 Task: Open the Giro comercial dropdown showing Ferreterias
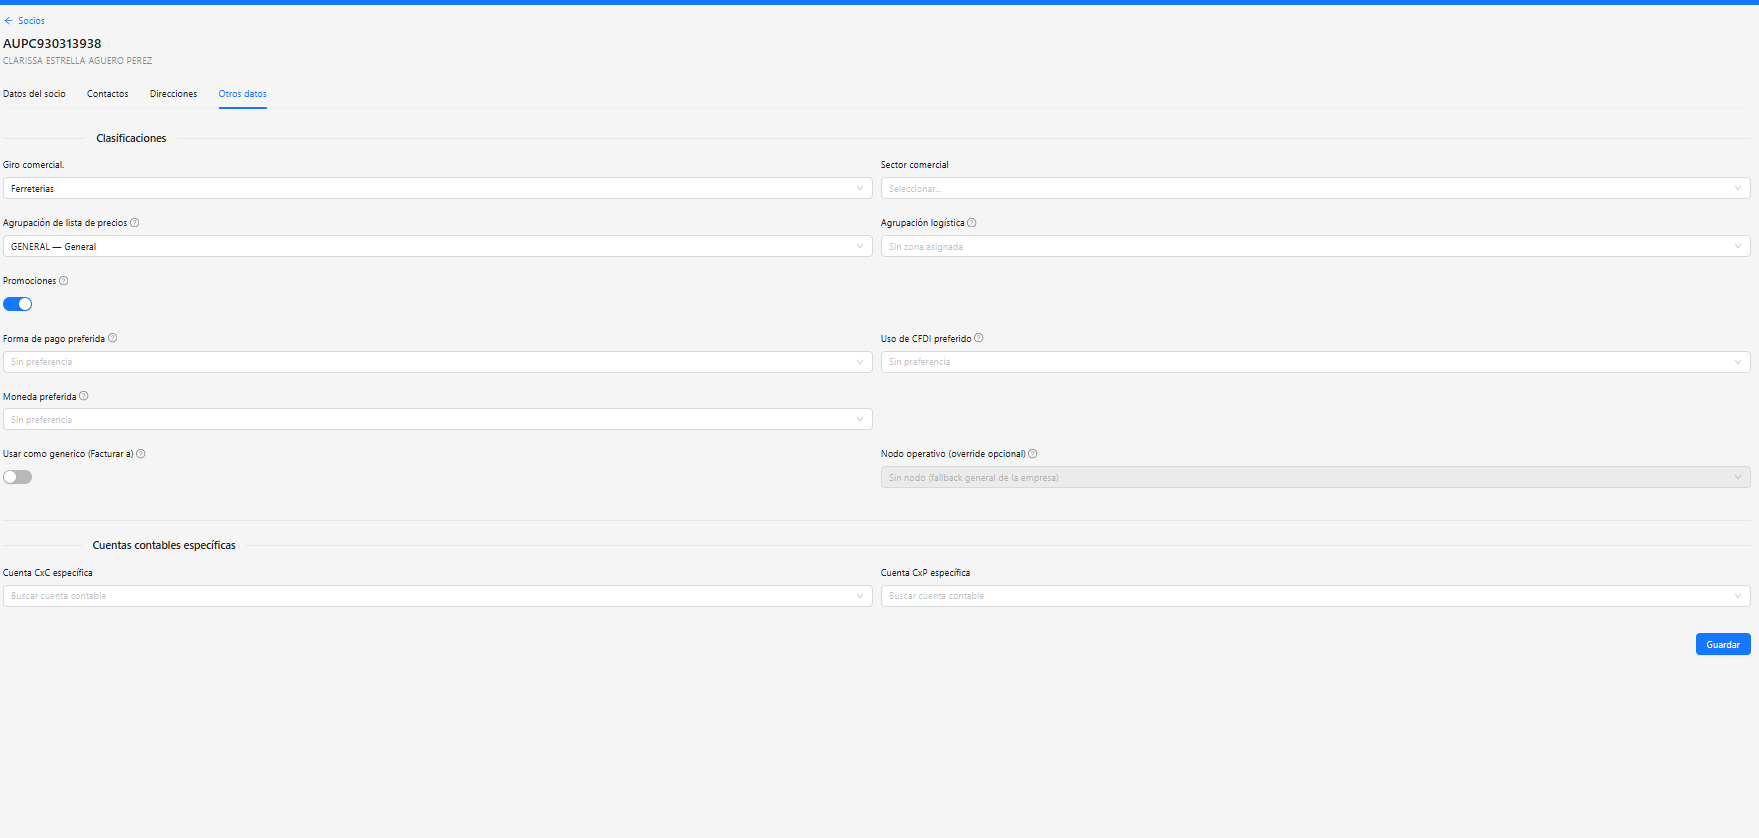pyautogui.click(x=438, y=188)
